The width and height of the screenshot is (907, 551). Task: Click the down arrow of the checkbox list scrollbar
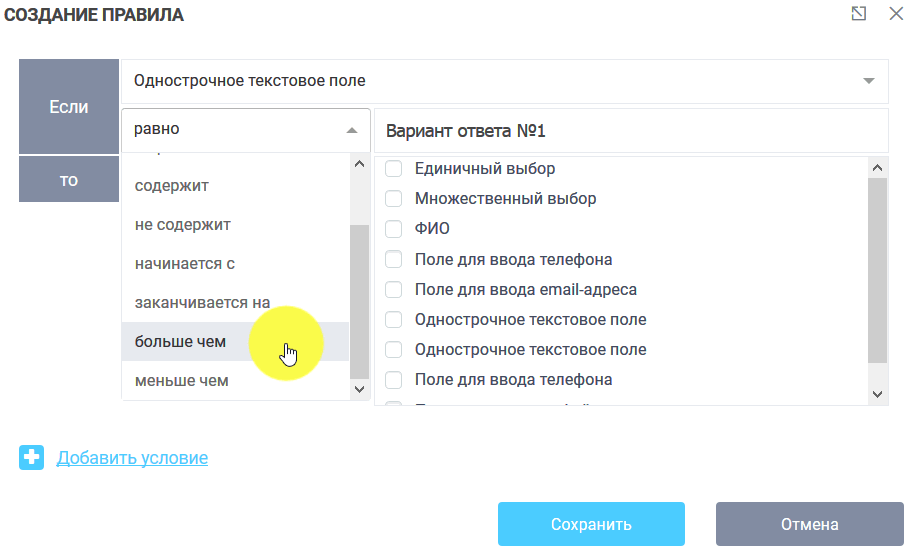[878, 394]
